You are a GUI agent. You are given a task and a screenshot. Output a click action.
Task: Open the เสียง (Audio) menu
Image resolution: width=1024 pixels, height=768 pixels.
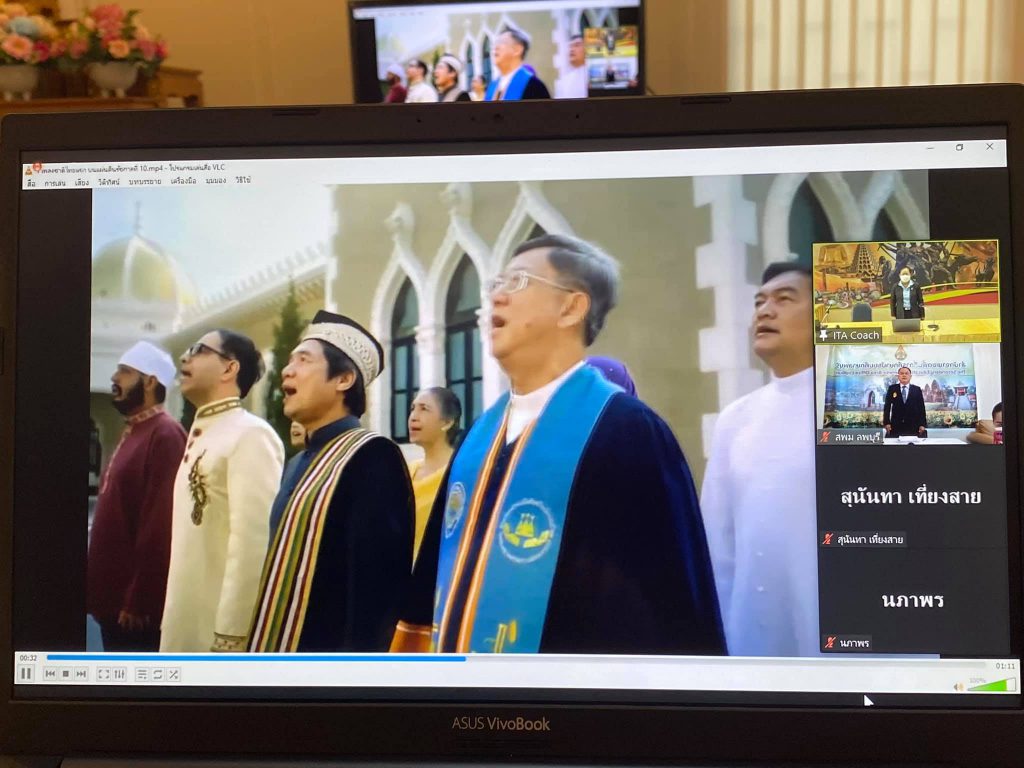[x=82, y=182]
